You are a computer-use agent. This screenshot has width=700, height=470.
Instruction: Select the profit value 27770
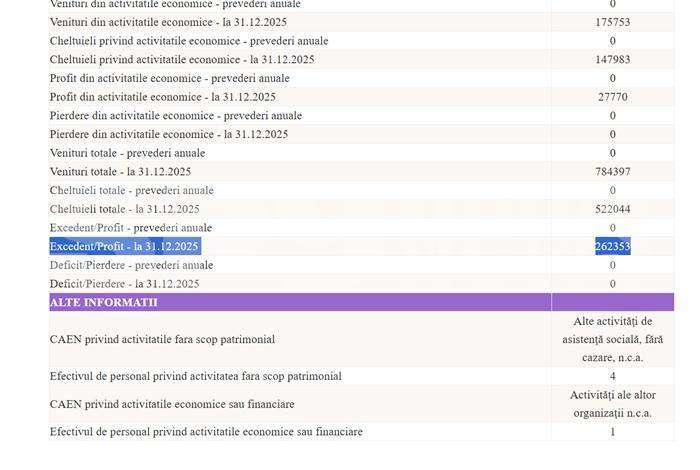612,97
